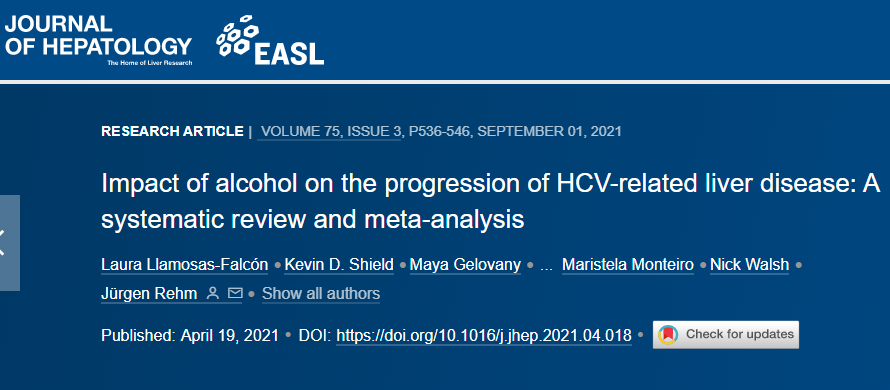The image size is (890, 390).
Task: Click the article title heading
Action: point(490,203)
